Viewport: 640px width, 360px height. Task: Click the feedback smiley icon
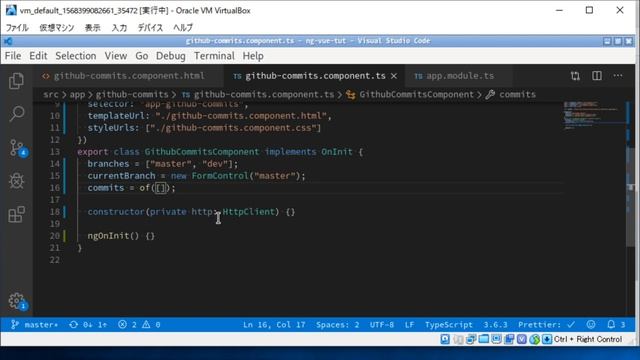tap(591, 324)
